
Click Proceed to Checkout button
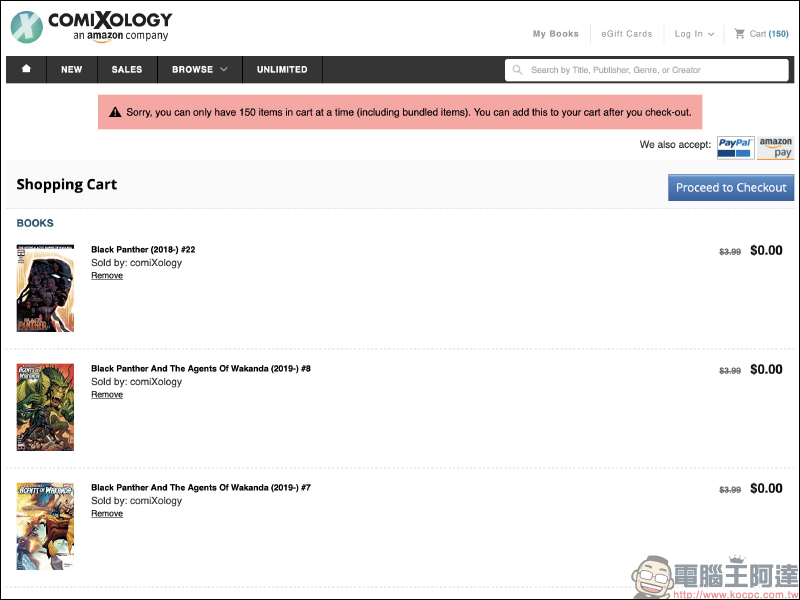pos(731,187)
